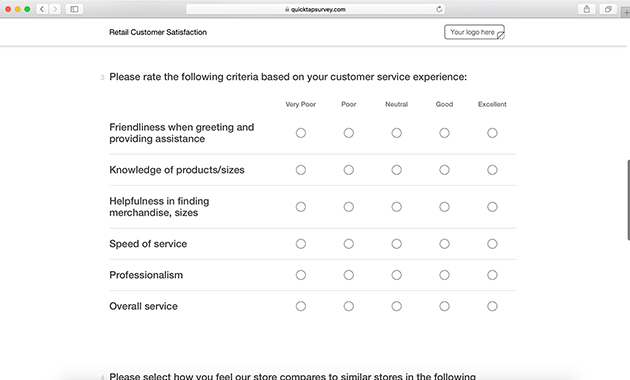
Task: Rate Overall service as Excellent
Action: point(492,306)
